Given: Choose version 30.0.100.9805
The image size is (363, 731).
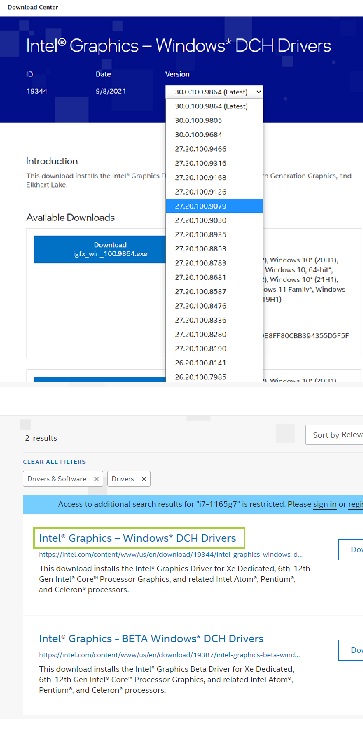Looking at the screenshot, I should point(214,120).
